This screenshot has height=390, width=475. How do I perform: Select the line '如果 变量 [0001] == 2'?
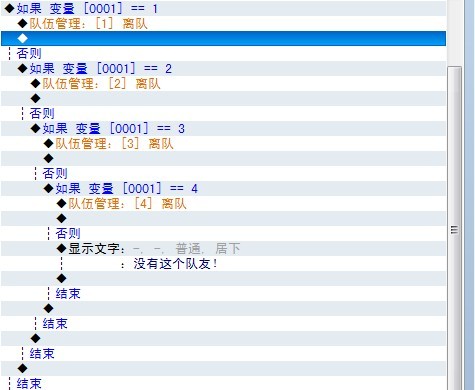223,69
